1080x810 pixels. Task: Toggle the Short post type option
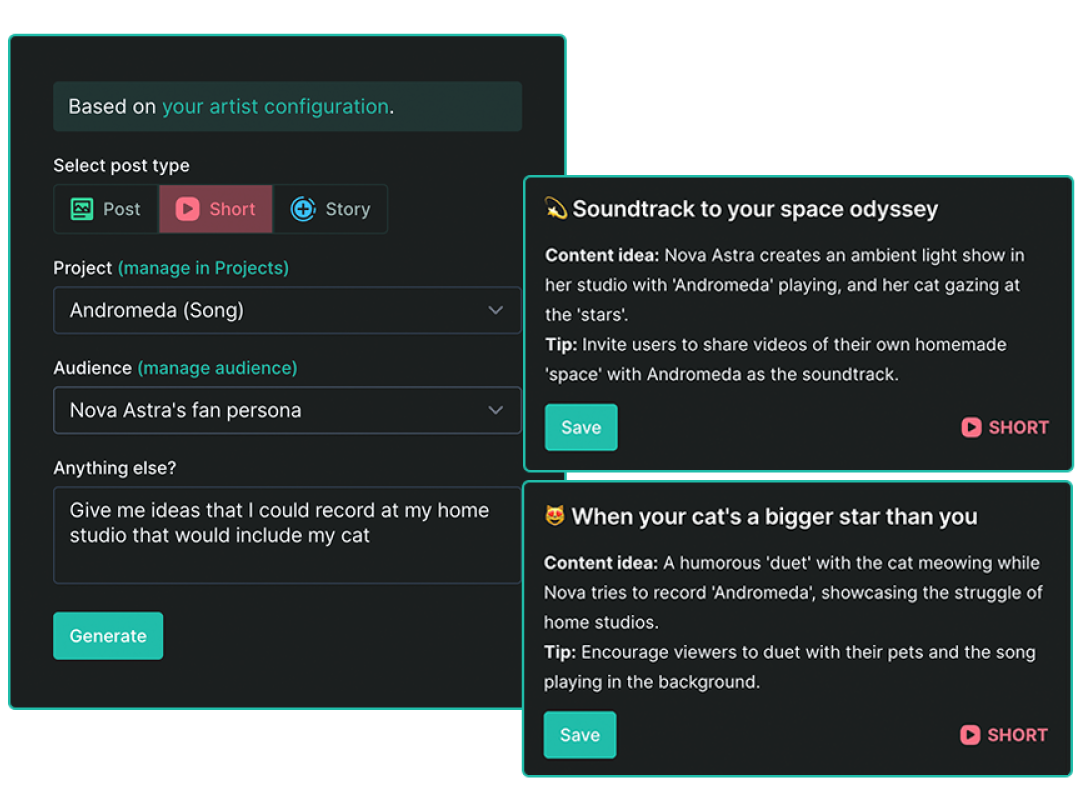(215, 209)
